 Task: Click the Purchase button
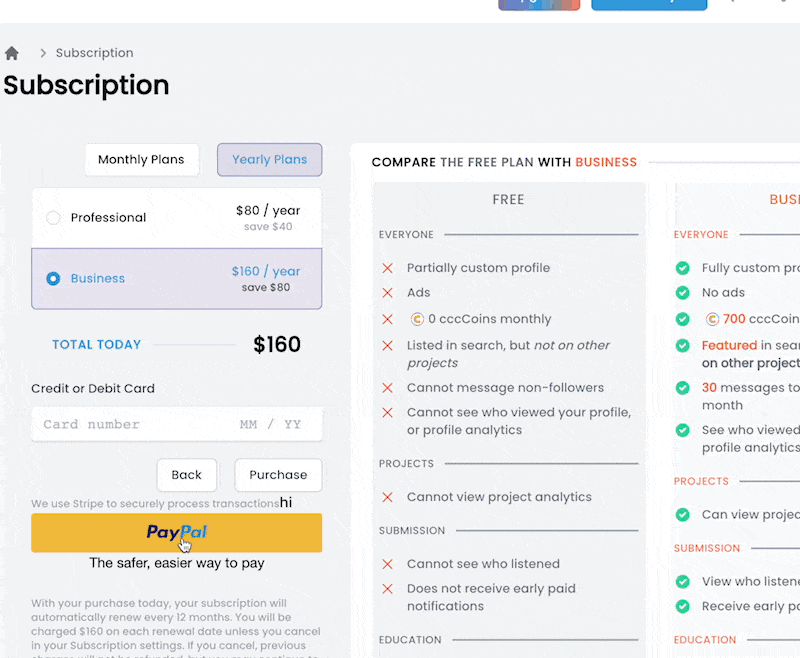(x=278, y=475)
